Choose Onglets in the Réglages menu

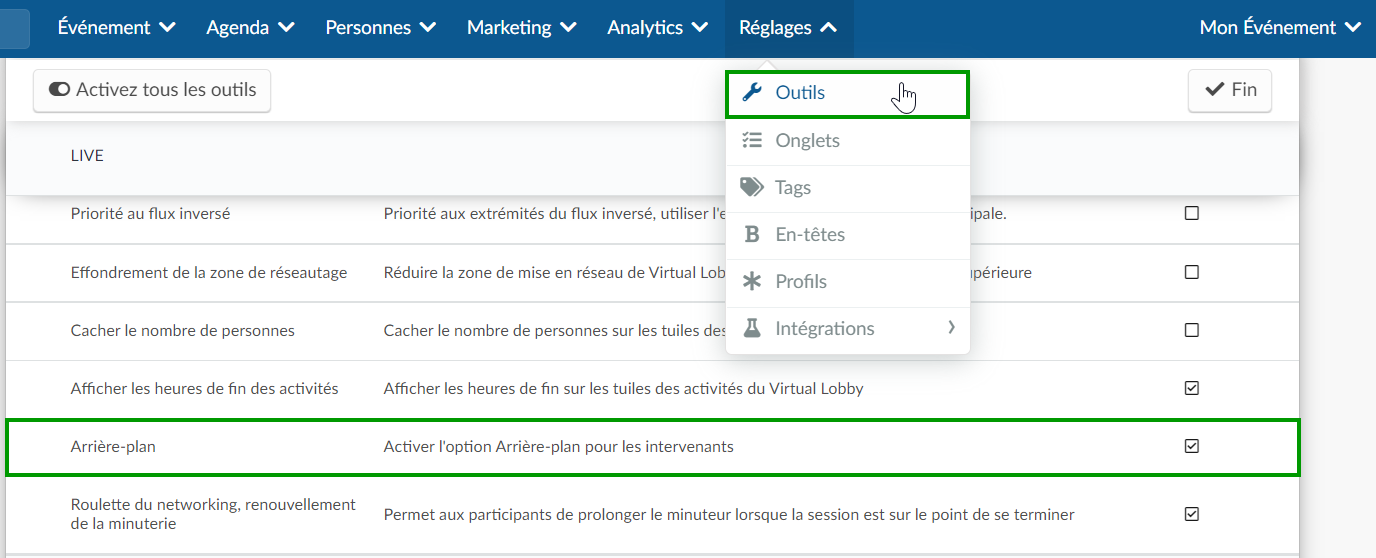[848, 141]
